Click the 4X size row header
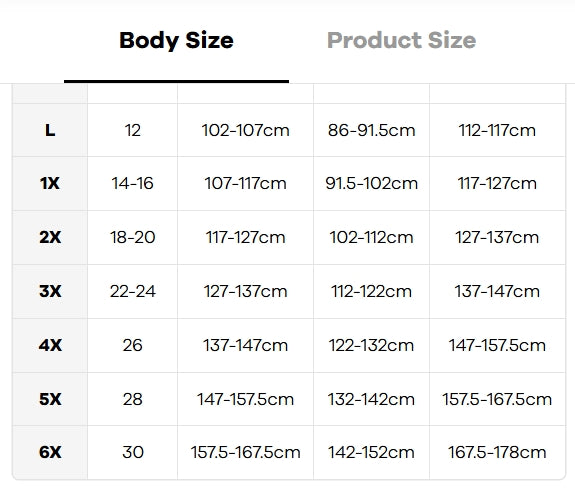 50,345
